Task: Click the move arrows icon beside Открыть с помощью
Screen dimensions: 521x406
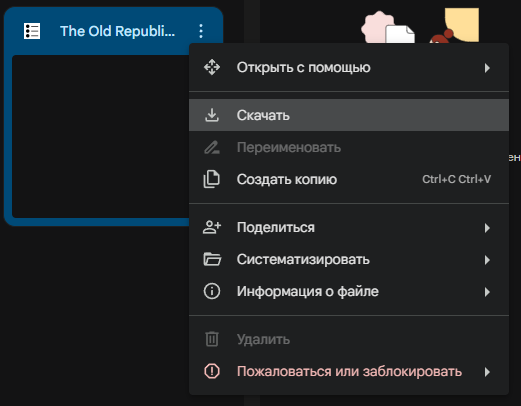Action: [x=212, y=67]
